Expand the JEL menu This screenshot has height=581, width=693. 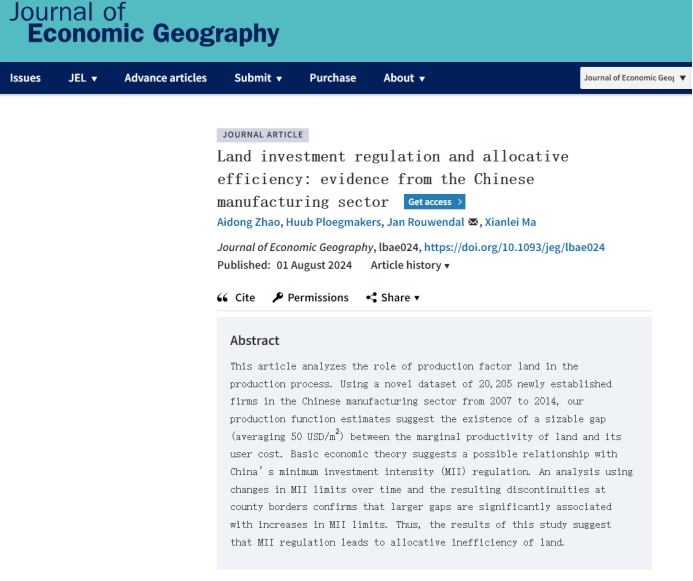(x=82, y=78)
